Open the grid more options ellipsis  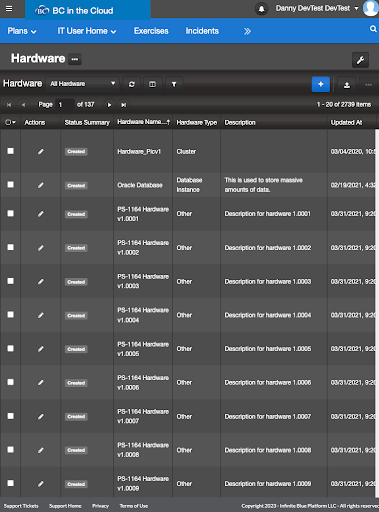coord(368,85)
